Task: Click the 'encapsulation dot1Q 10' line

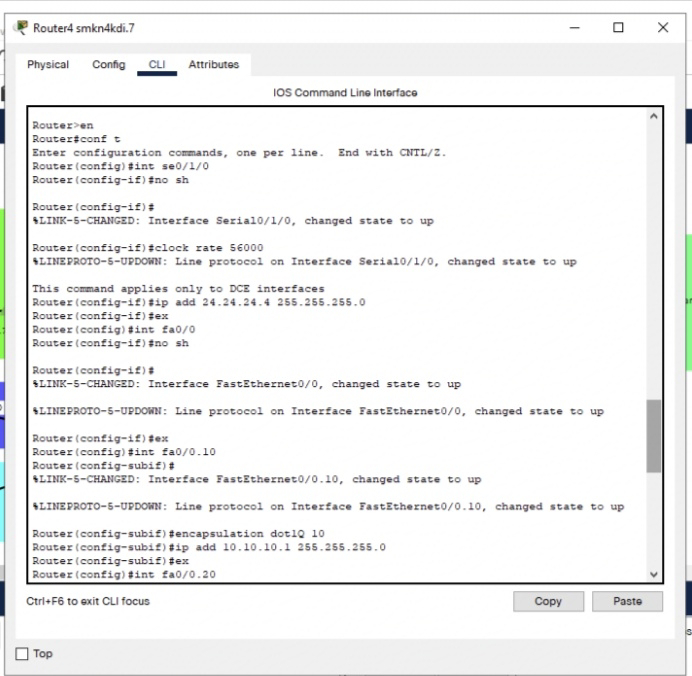Action: (x=178, y=533)
